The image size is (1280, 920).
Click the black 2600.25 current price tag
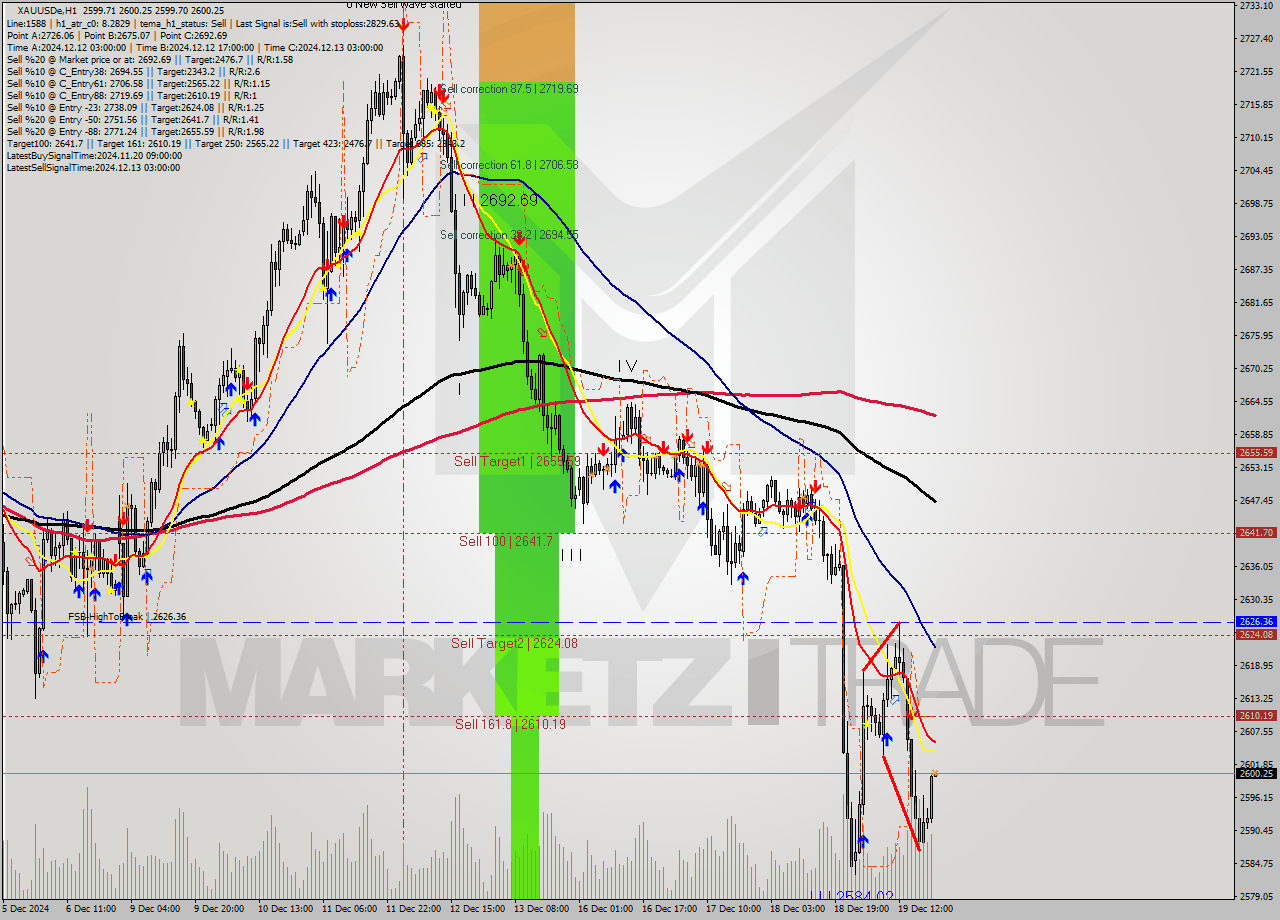(1256, 773)
